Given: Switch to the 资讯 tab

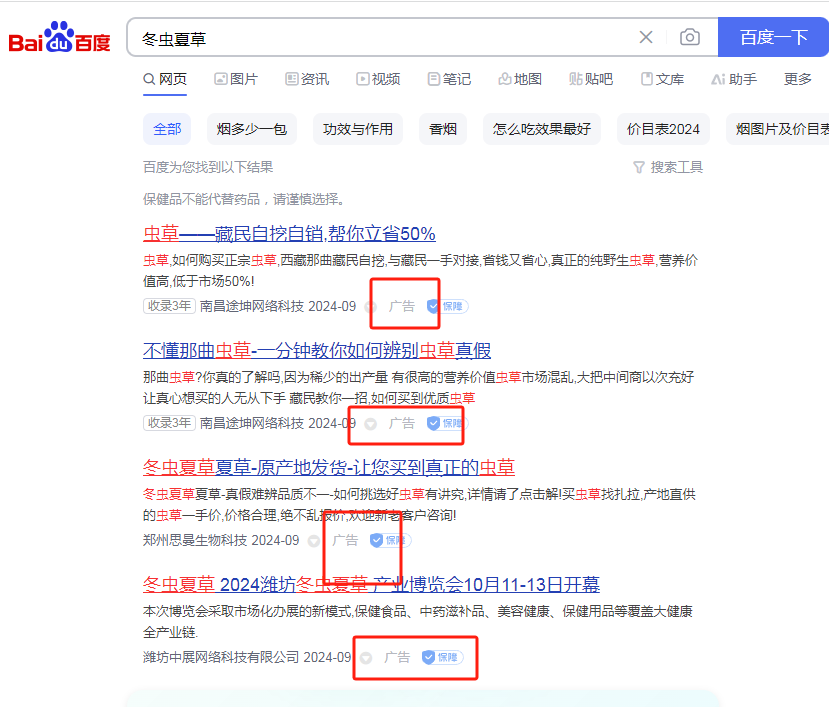Looking at the screenshot, I should [314, 78].
